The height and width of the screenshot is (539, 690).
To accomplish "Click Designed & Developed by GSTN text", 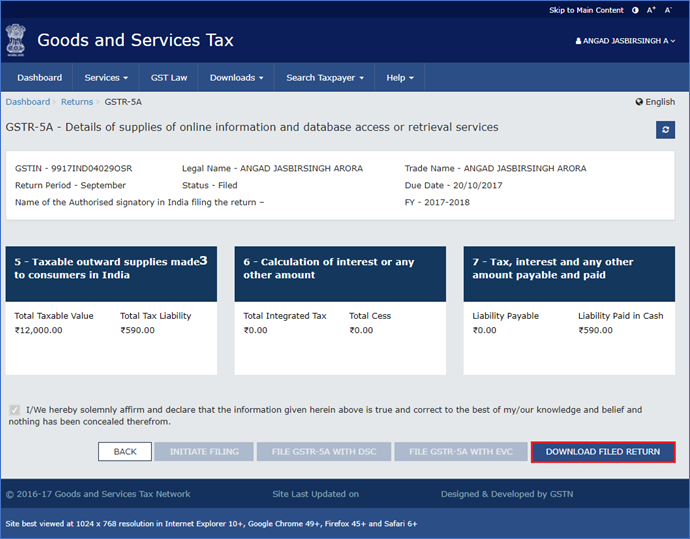I will 507,494.
